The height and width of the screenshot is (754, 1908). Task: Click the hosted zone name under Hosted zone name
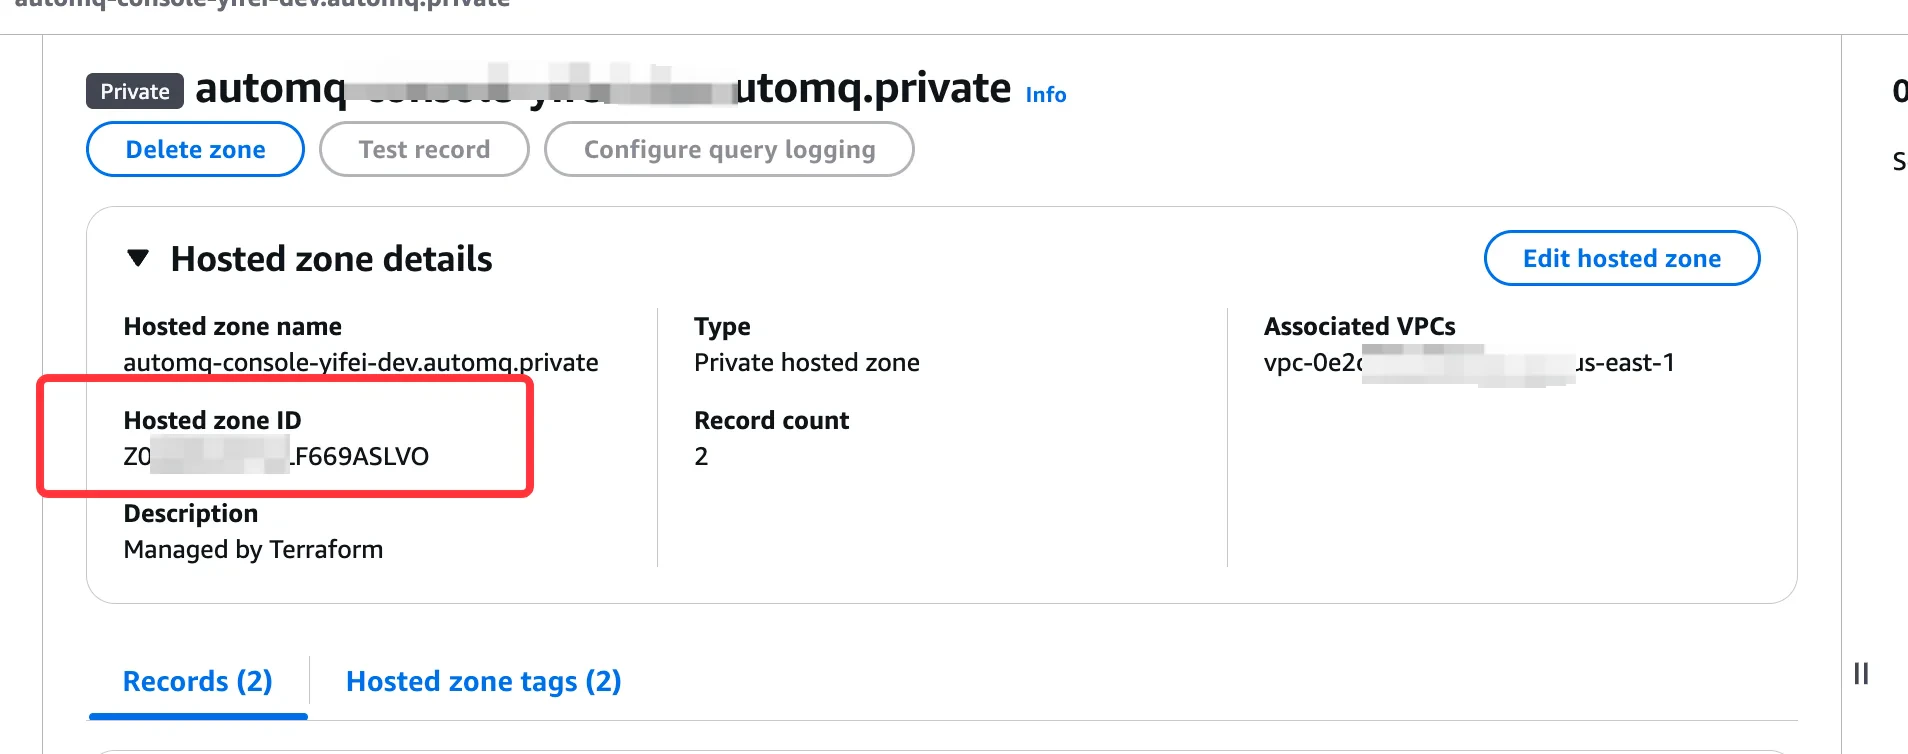360,362
